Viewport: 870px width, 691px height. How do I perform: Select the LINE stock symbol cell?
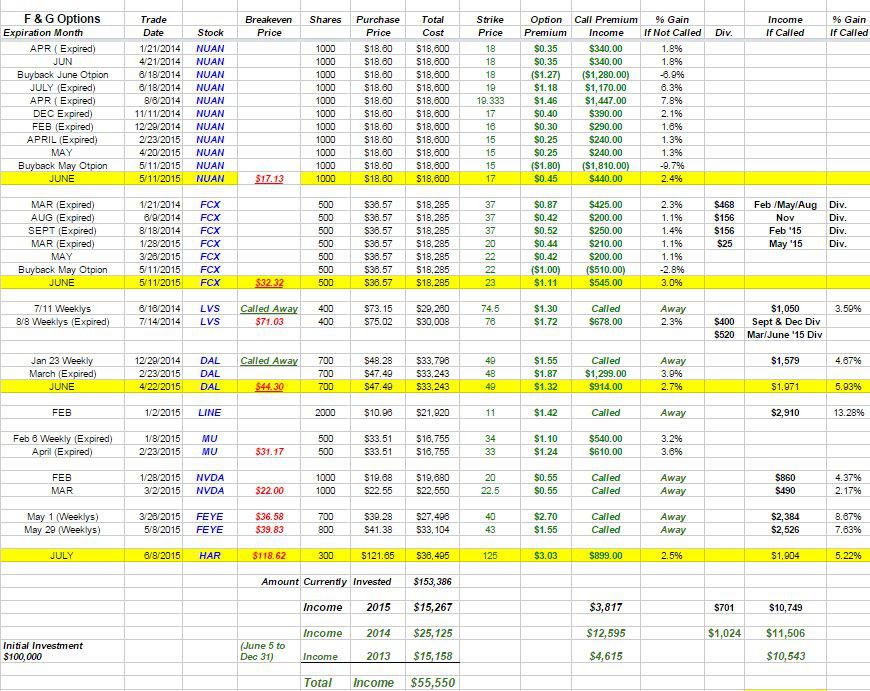210,413
